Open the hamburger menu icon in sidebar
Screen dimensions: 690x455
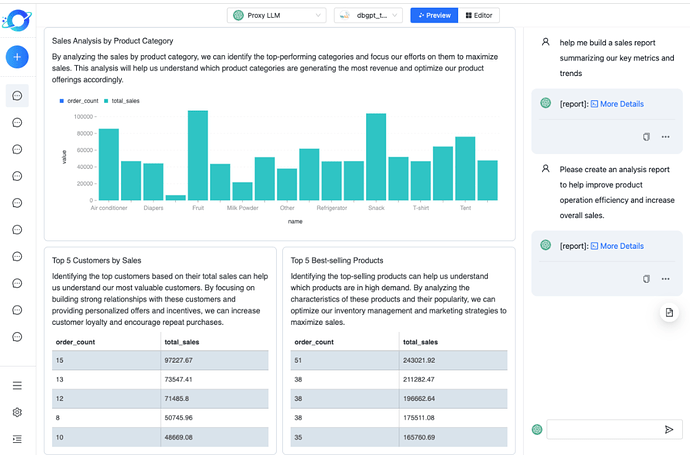tap(17, 386)
